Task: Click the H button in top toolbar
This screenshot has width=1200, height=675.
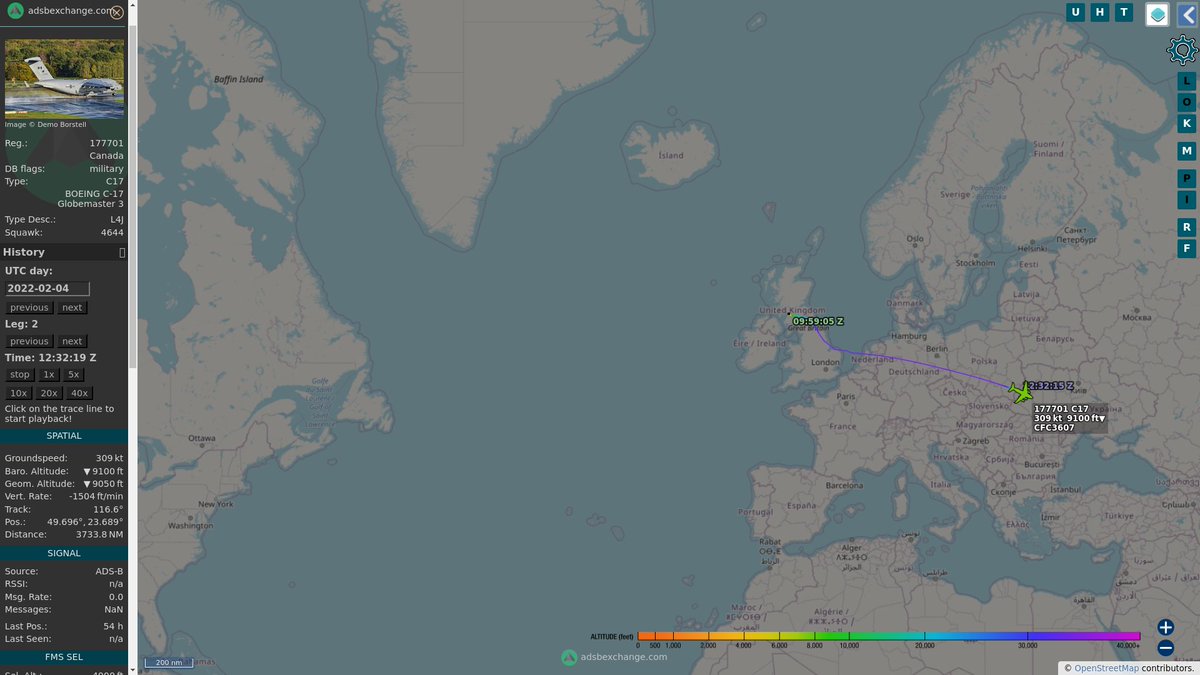Action: (x=1100, y=12)
